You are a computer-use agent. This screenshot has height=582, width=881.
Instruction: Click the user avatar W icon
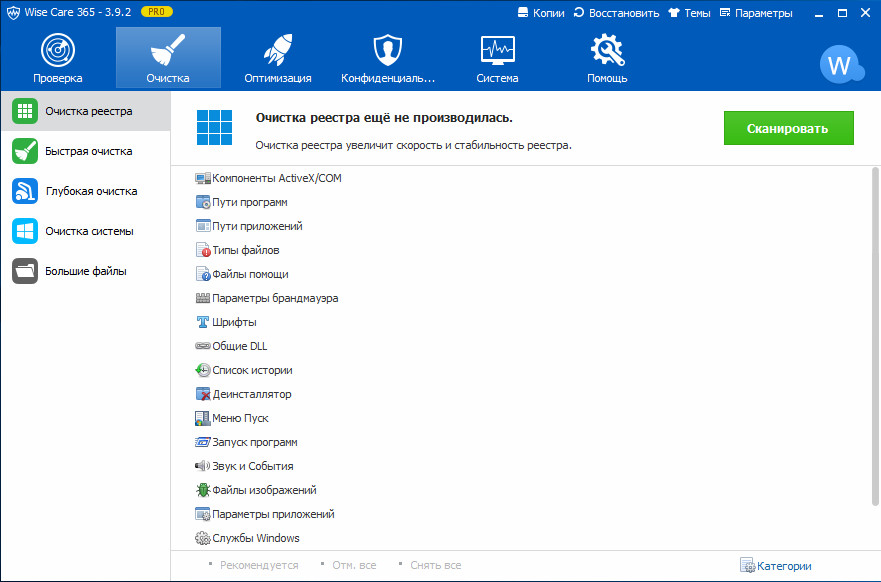[841, 65]
